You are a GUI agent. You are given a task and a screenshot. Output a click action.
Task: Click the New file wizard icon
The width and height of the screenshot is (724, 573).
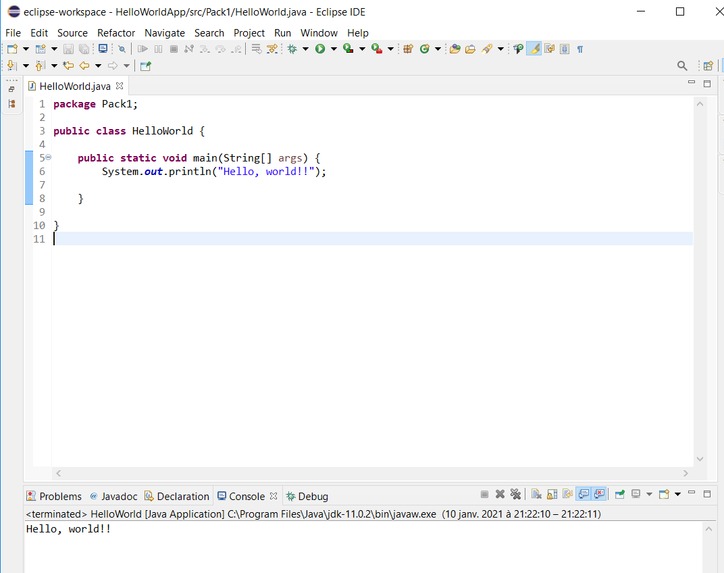pos(12,49)
